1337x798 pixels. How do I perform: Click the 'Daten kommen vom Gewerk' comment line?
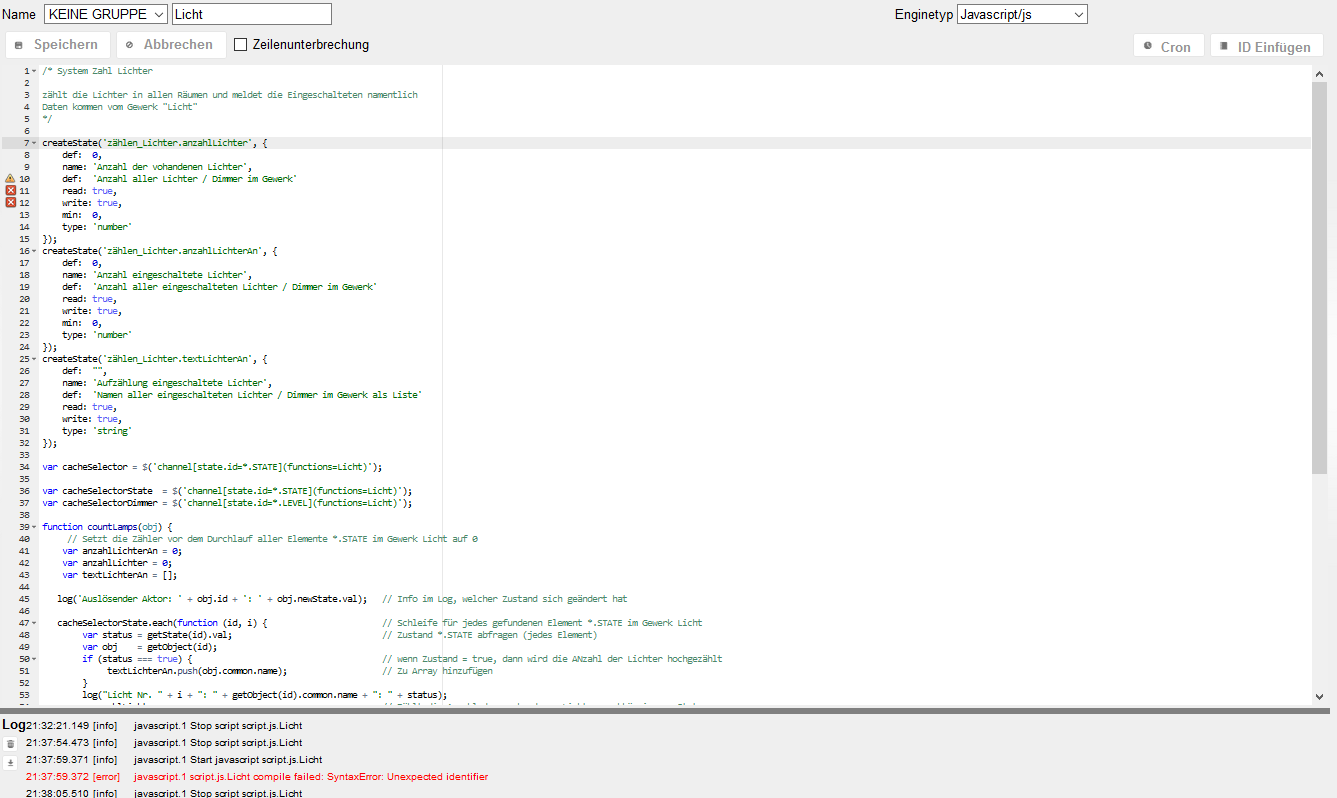coord(120,107)
